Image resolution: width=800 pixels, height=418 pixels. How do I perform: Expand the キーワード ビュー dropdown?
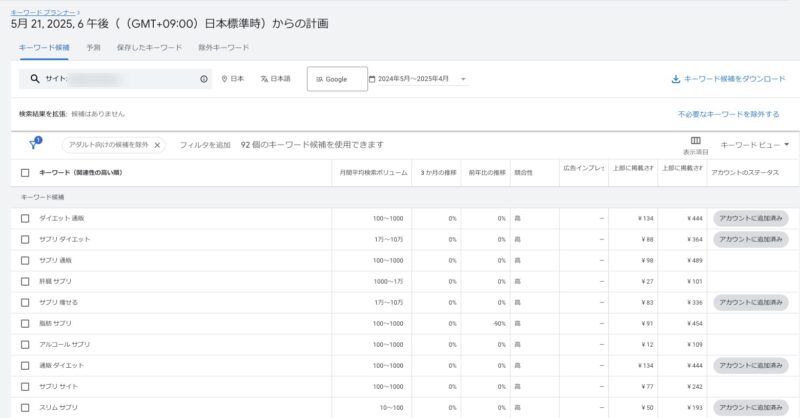755,145
